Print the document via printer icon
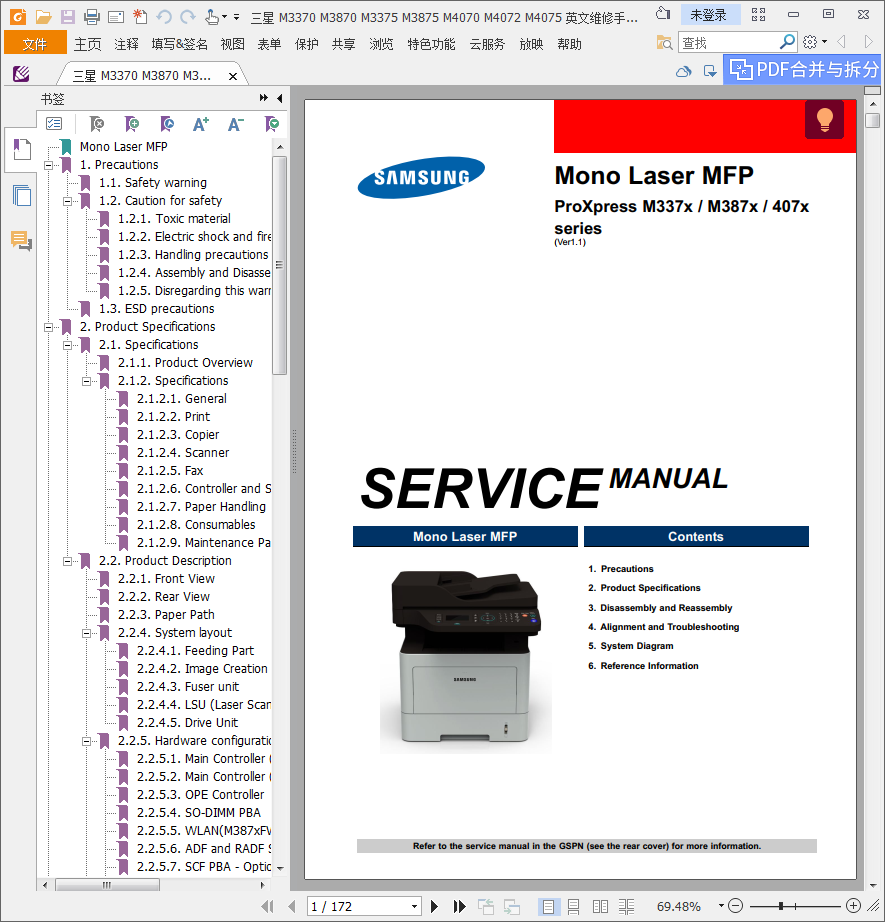The height and width of the screenshot is (922, 885). click(x=92, y=16)
